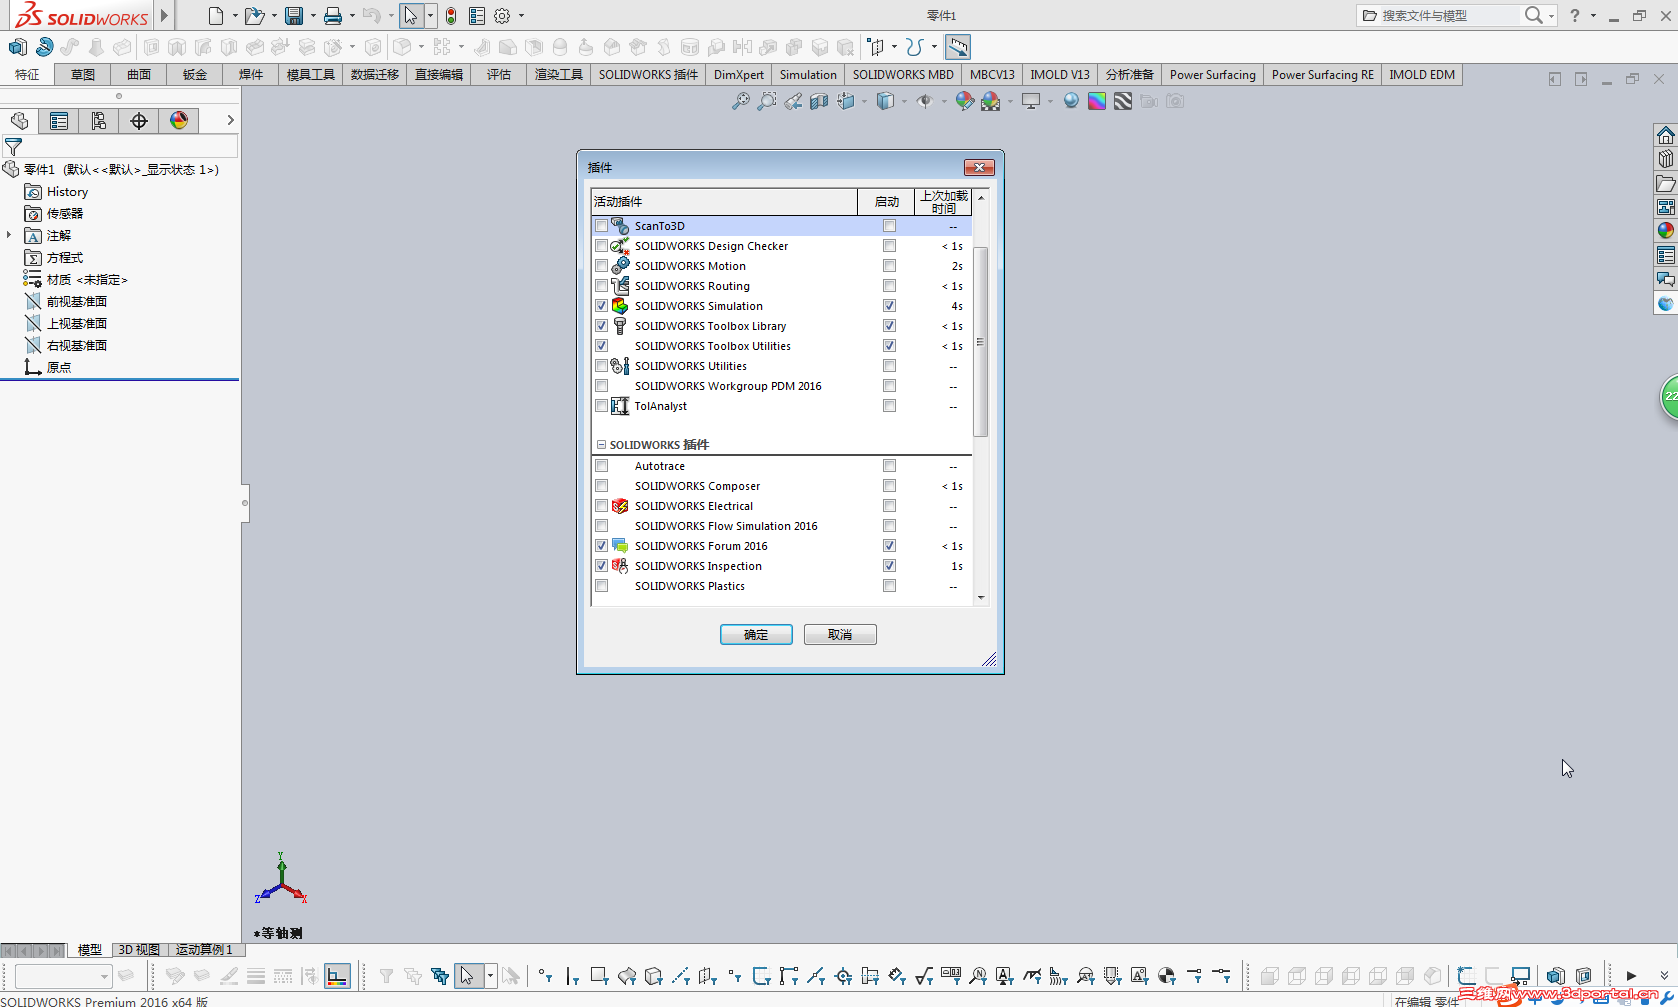Open the PropertyManager tab icon

click(59, 121)
